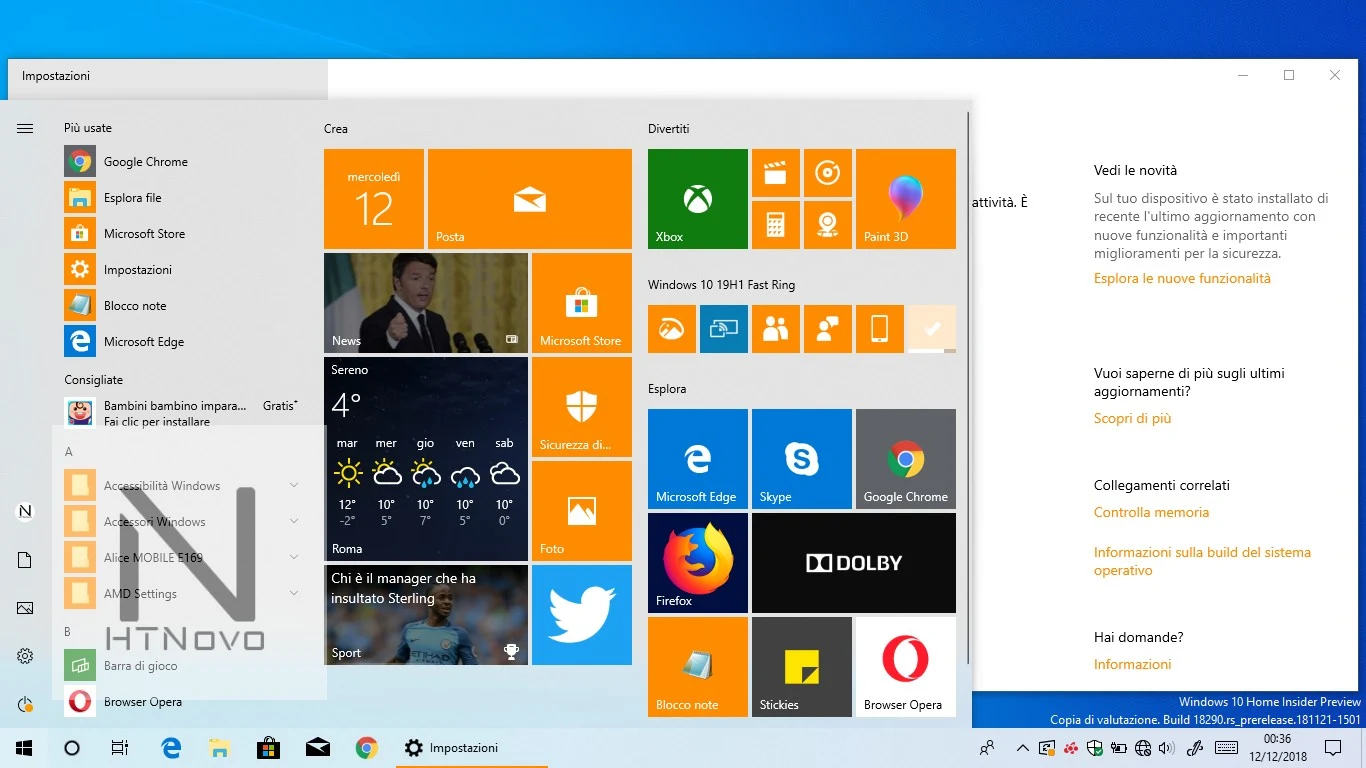
Task: Open the Foto tile
Action: (581, 511)
